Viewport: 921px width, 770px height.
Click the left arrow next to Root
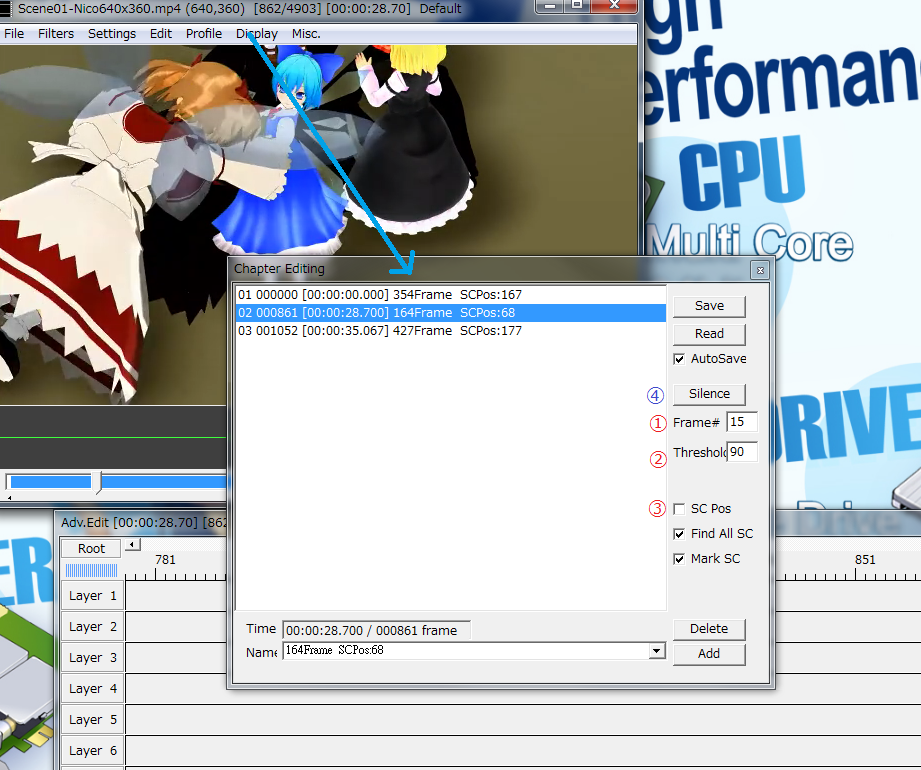[x=133, y=545]
